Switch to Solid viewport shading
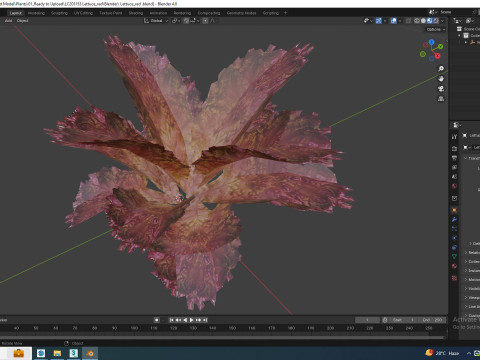Image resolution: width=480 pixels, height=360 pixels. click(x=423, y=21)
